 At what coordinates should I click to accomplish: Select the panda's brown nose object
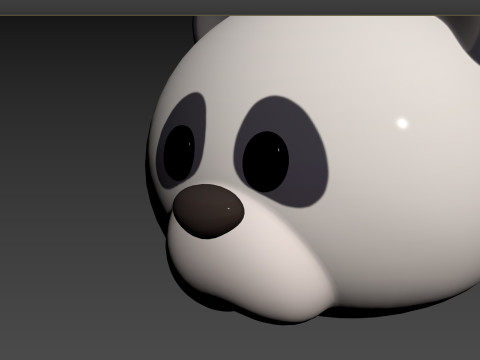208,211
